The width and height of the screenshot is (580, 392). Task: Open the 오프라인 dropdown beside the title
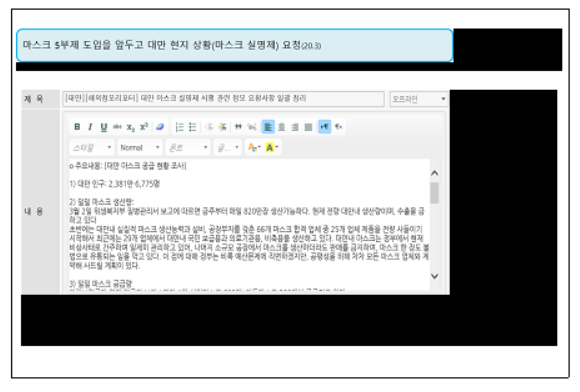(x=419, y=99)
